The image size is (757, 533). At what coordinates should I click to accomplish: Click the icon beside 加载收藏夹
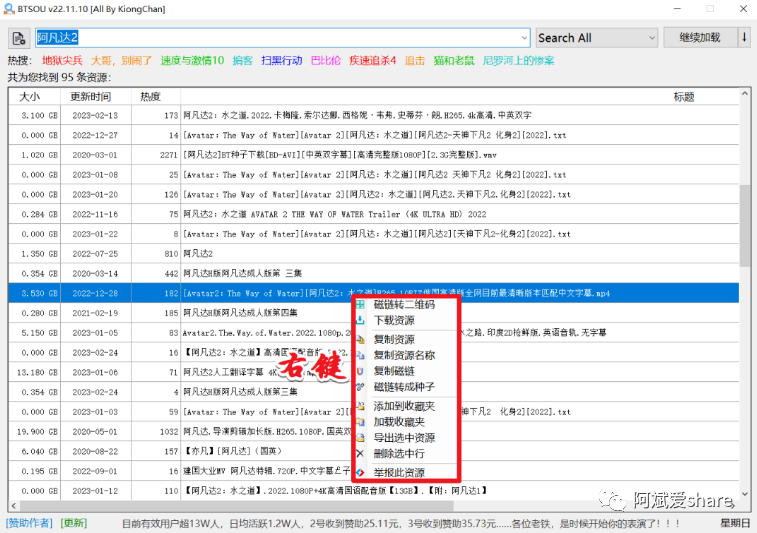(x=360, y=422)
